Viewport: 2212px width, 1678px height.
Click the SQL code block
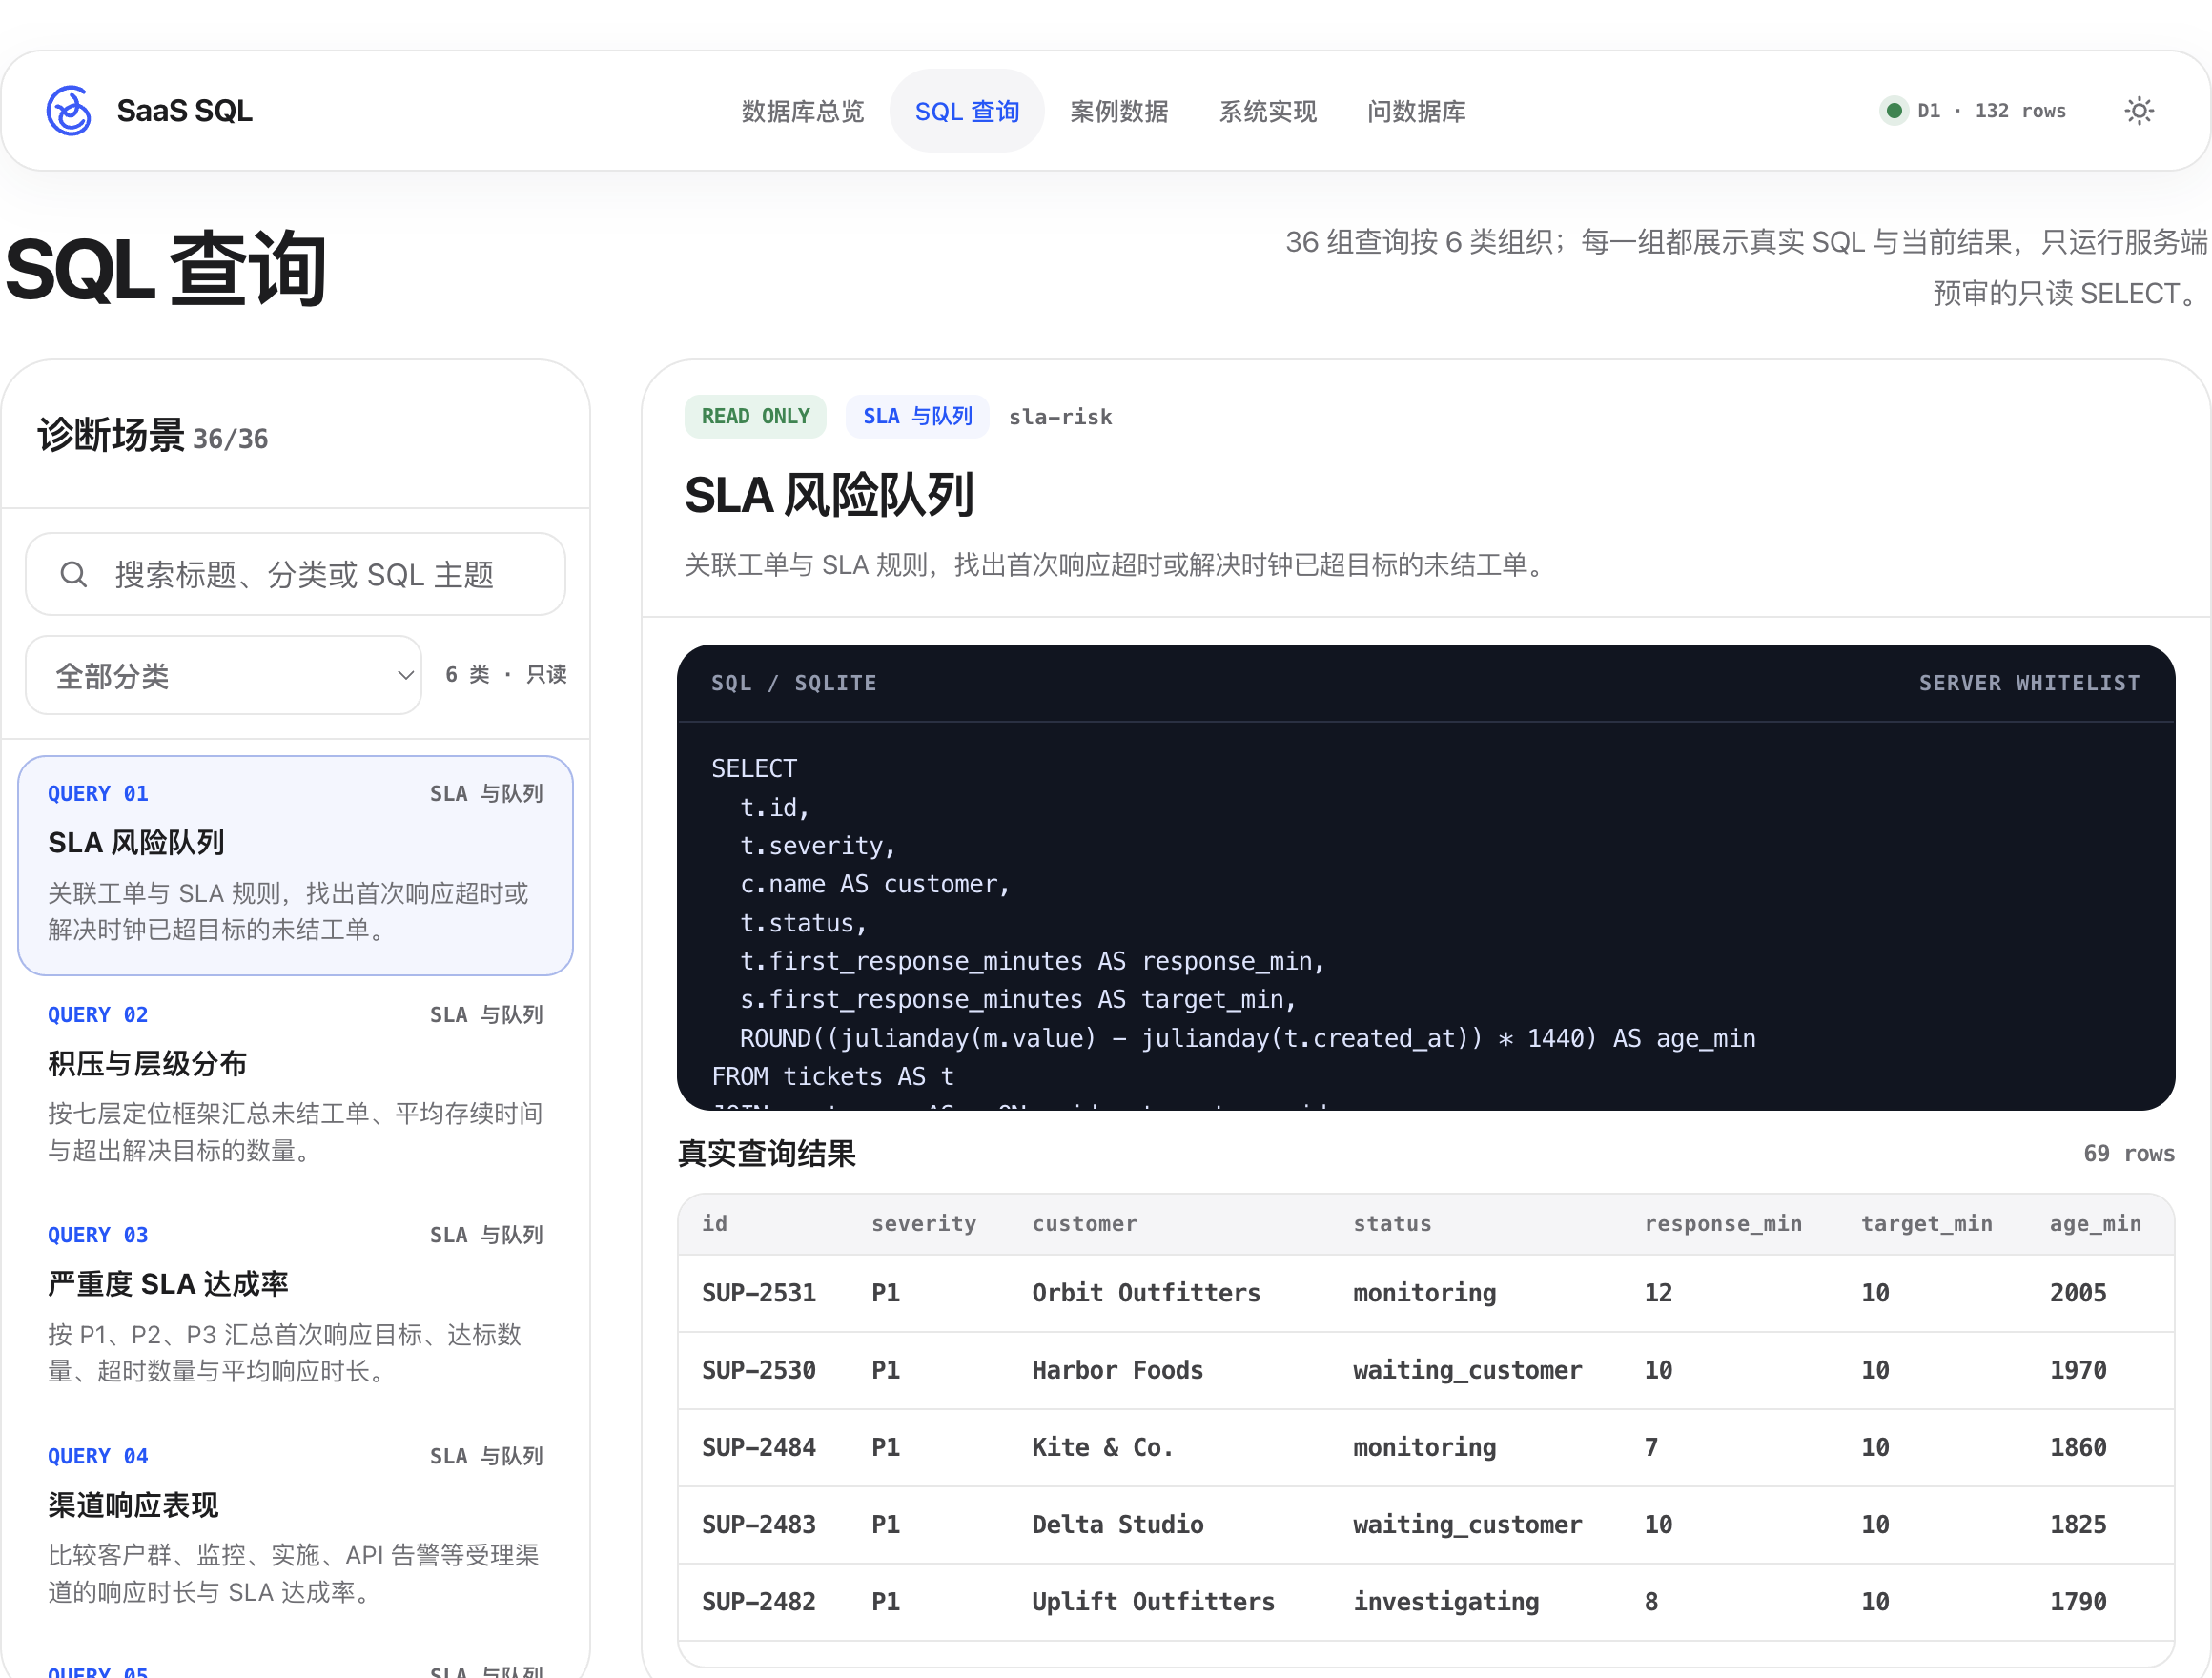1425,877
